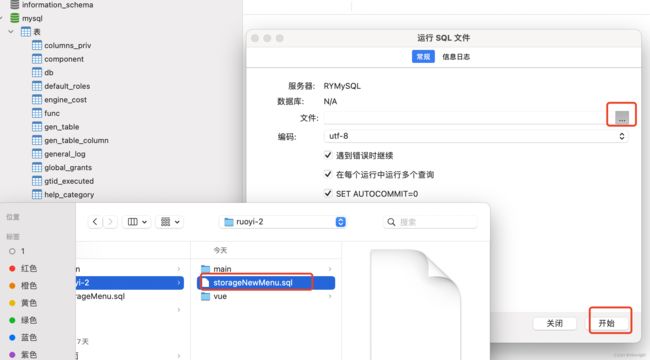Select the gen_table table icon

37,126
